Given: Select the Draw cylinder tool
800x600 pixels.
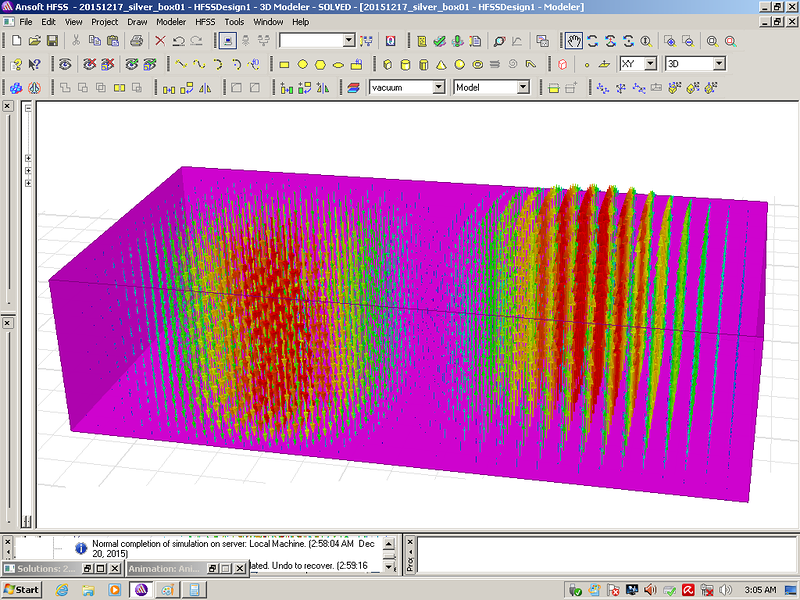Looking at the screenshot, I should 404,64.
